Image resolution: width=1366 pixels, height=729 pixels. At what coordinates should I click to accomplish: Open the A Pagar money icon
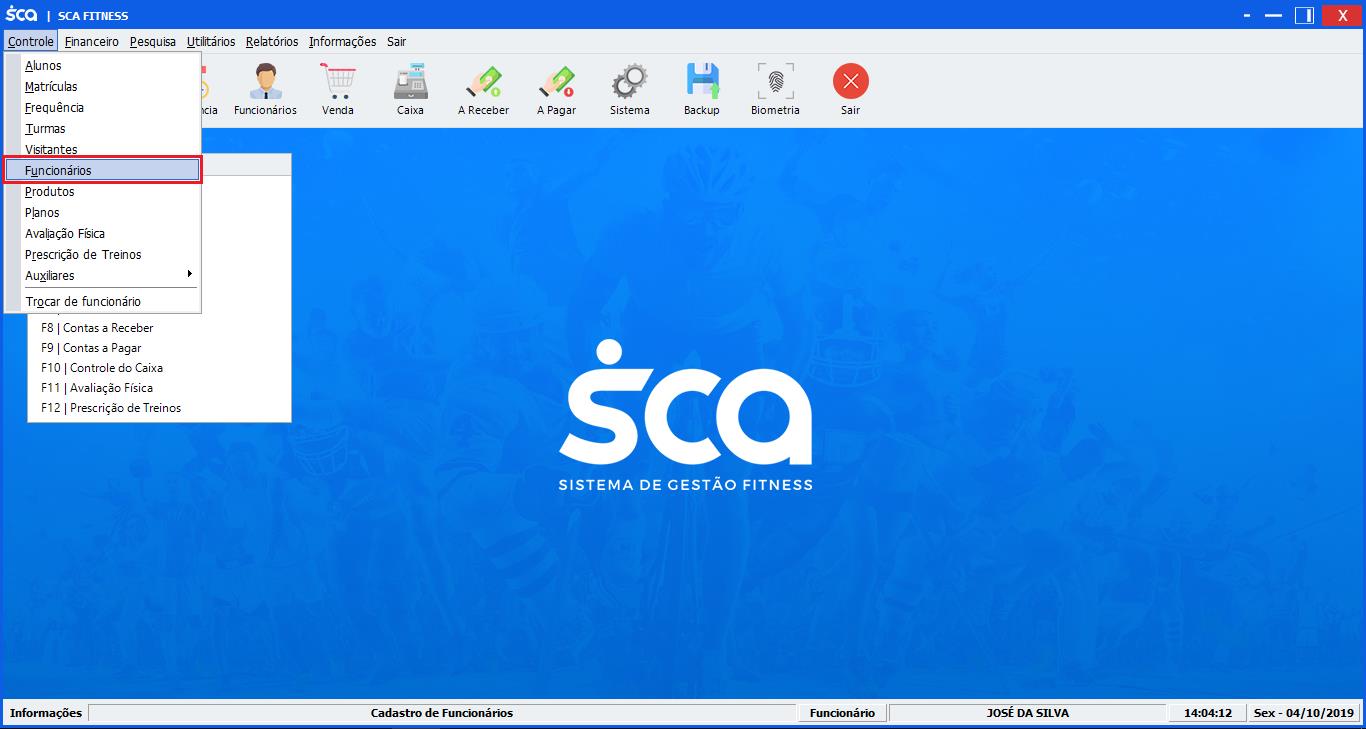[556, 90]
